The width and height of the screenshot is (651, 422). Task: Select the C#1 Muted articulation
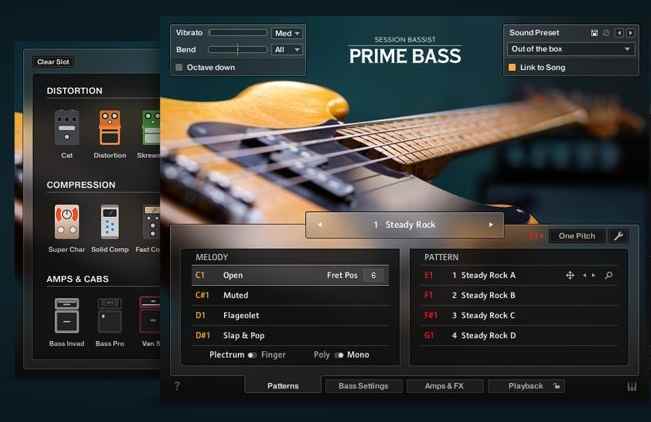[x=290, y=295]
